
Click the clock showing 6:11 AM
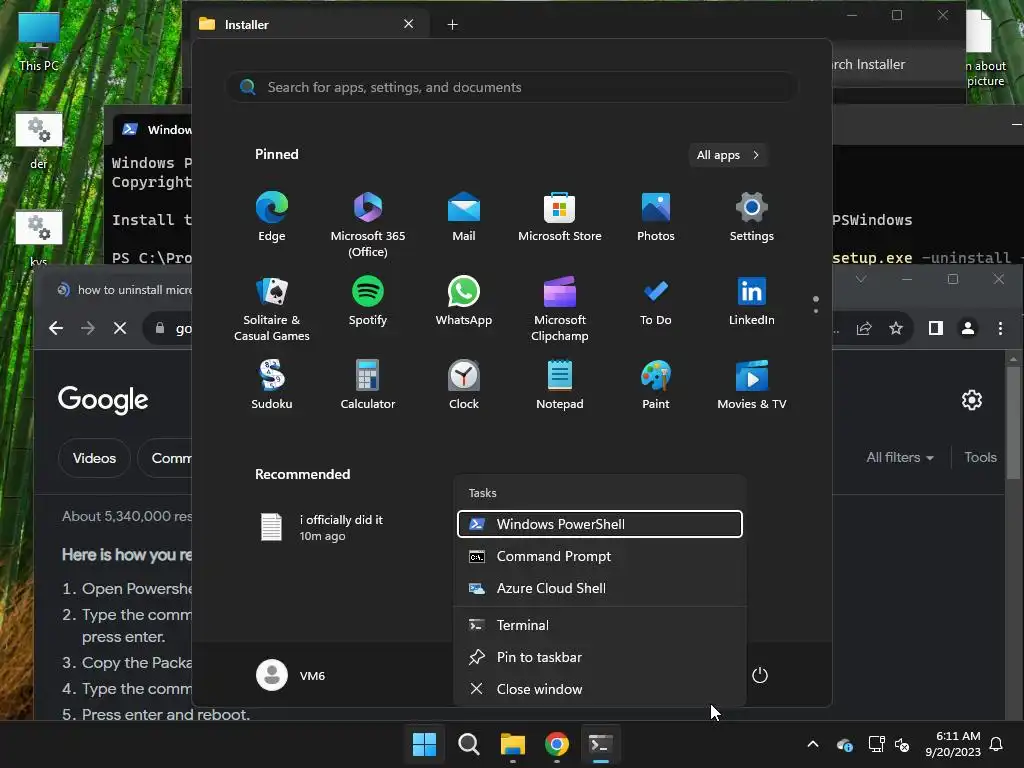[953, 744]
